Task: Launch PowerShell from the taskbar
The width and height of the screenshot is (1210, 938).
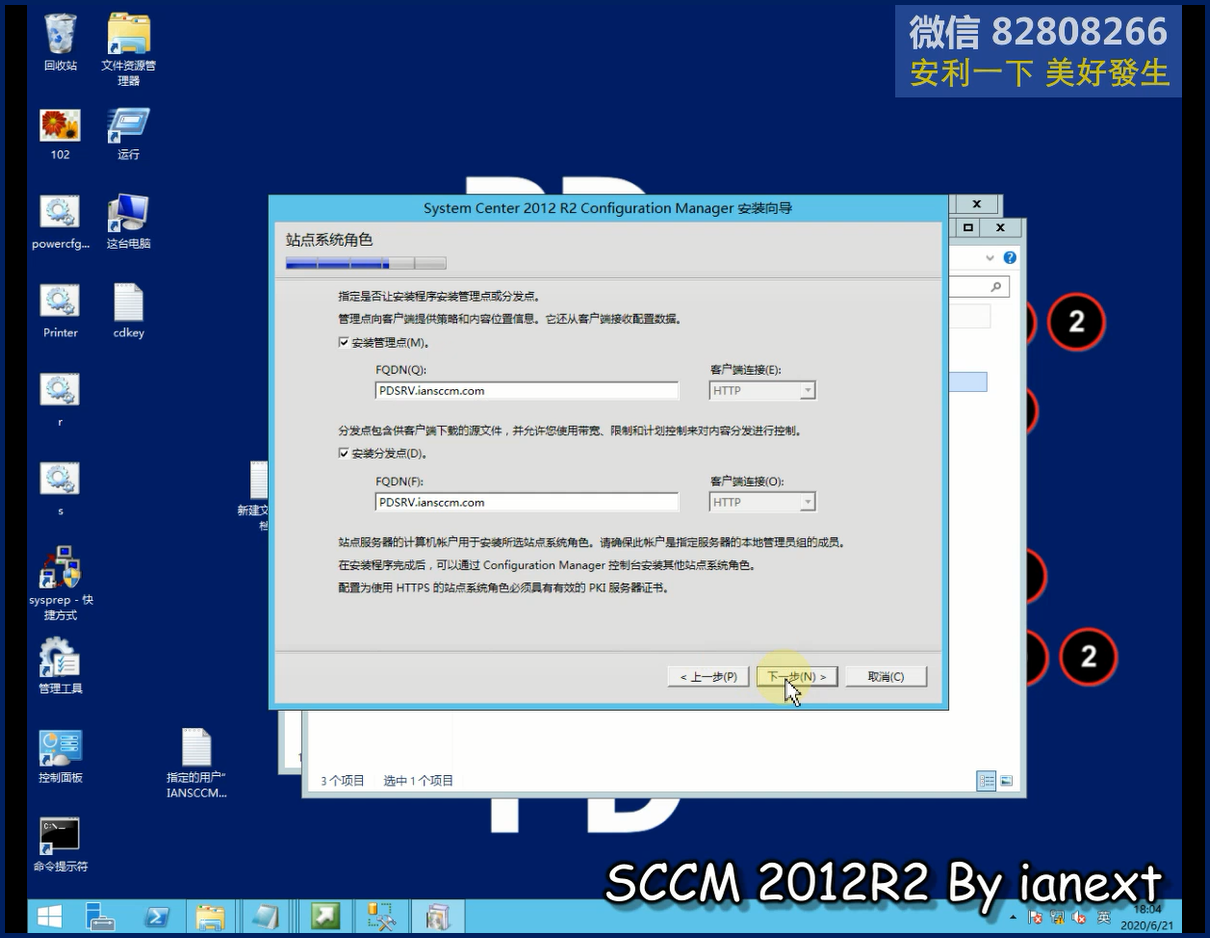Action: (156, 916)
